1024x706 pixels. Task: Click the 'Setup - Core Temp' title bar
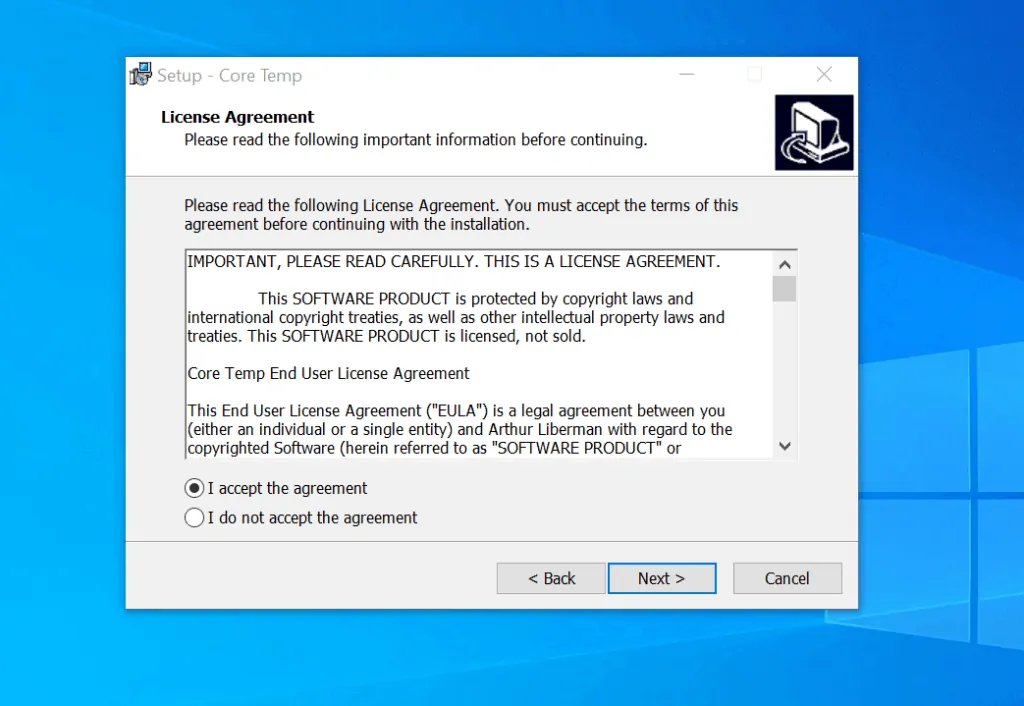400,74
